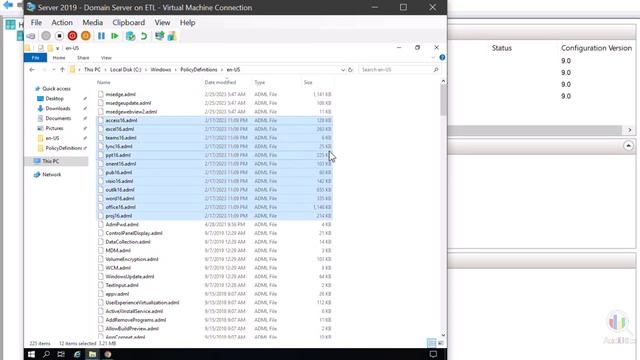The image size is (640, 360).
Task: Expand the address bar history dropdown
Action: click(x=342, y=70)
